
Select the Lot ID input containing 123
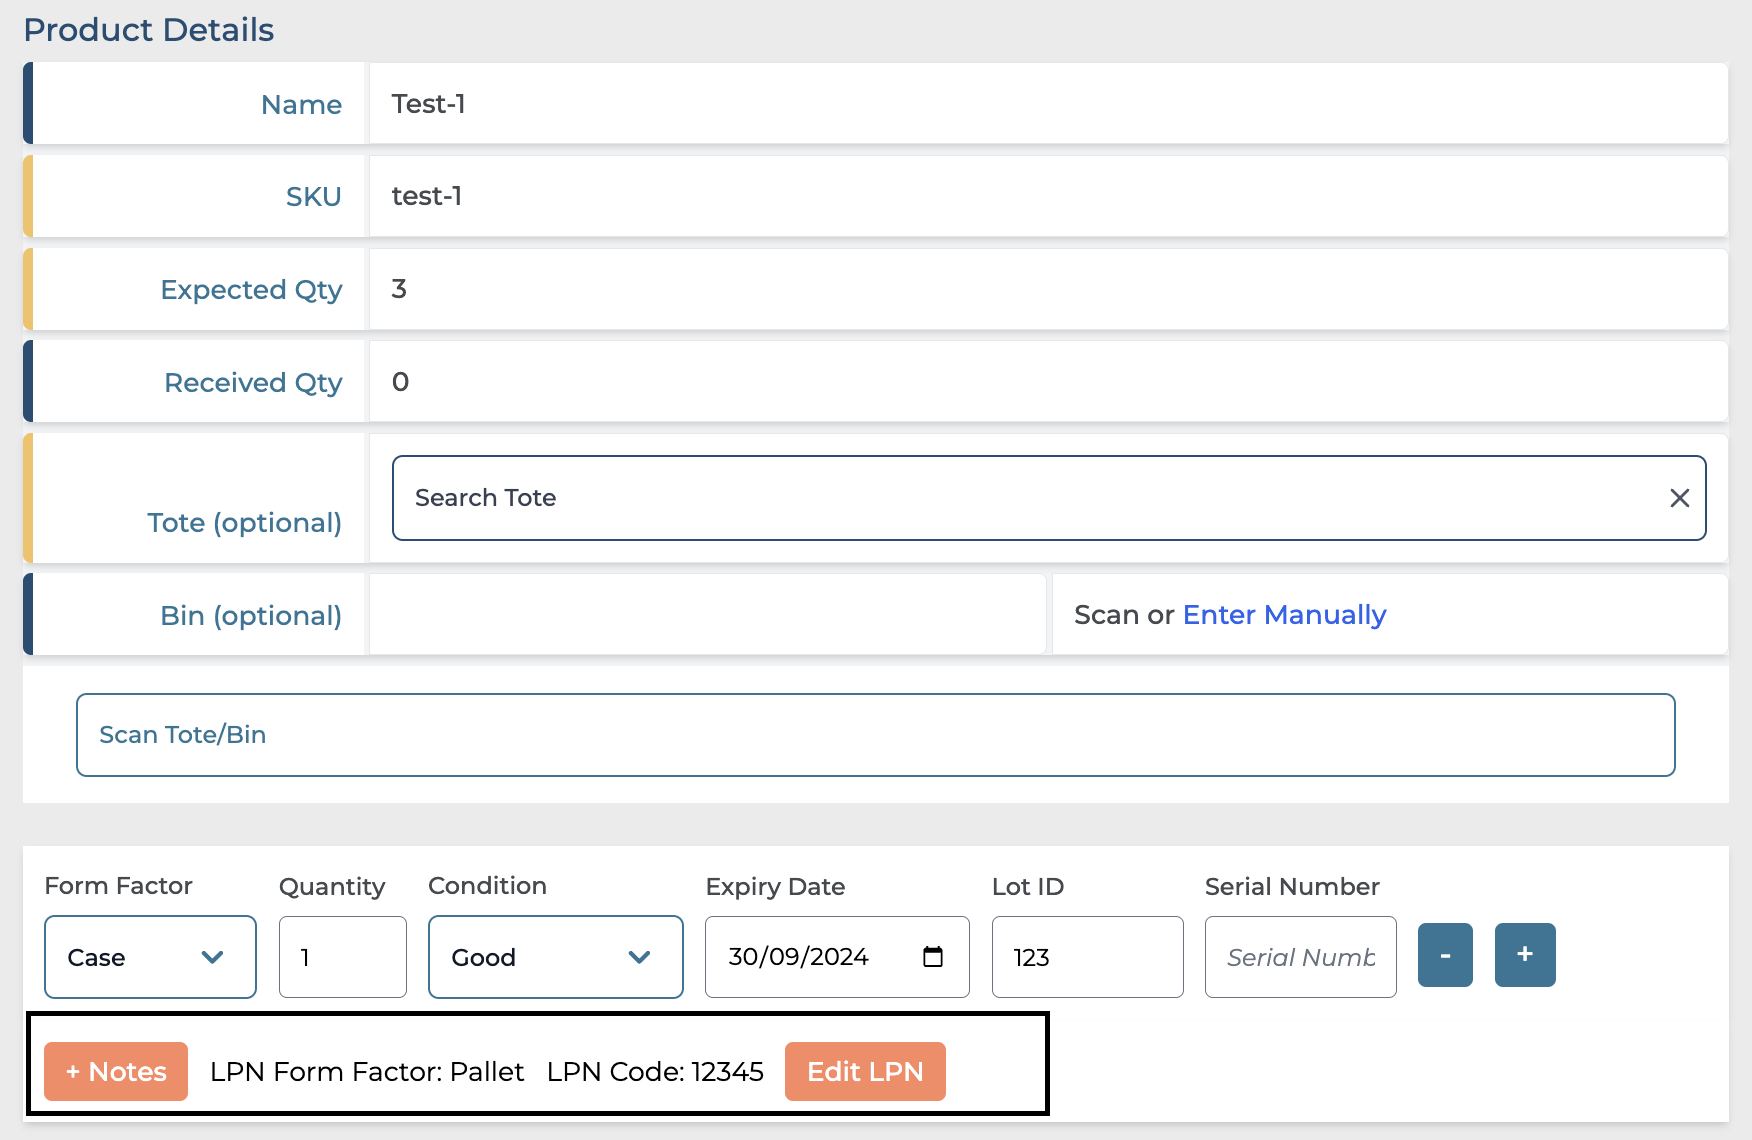pos(1087,957)
